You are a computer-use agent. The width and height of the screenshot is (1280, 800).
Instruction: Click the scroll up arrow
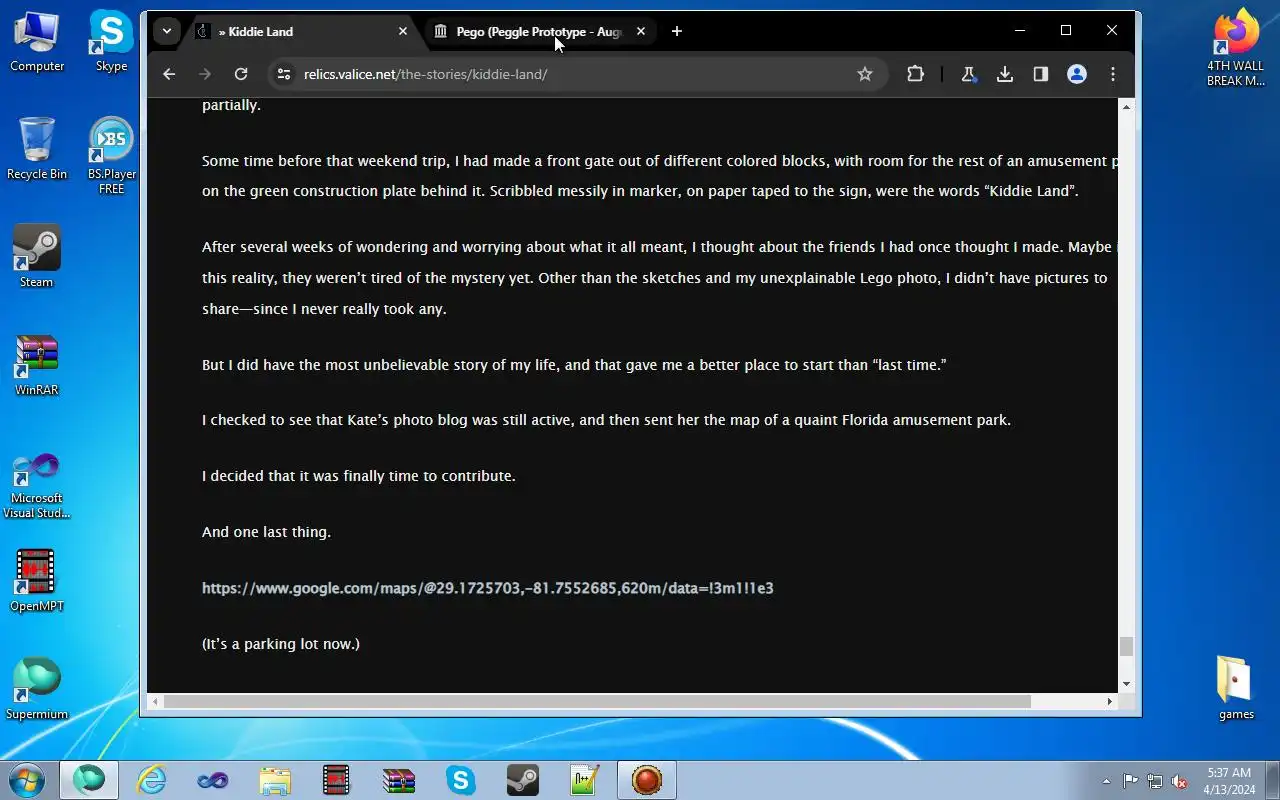[1126, 106]
